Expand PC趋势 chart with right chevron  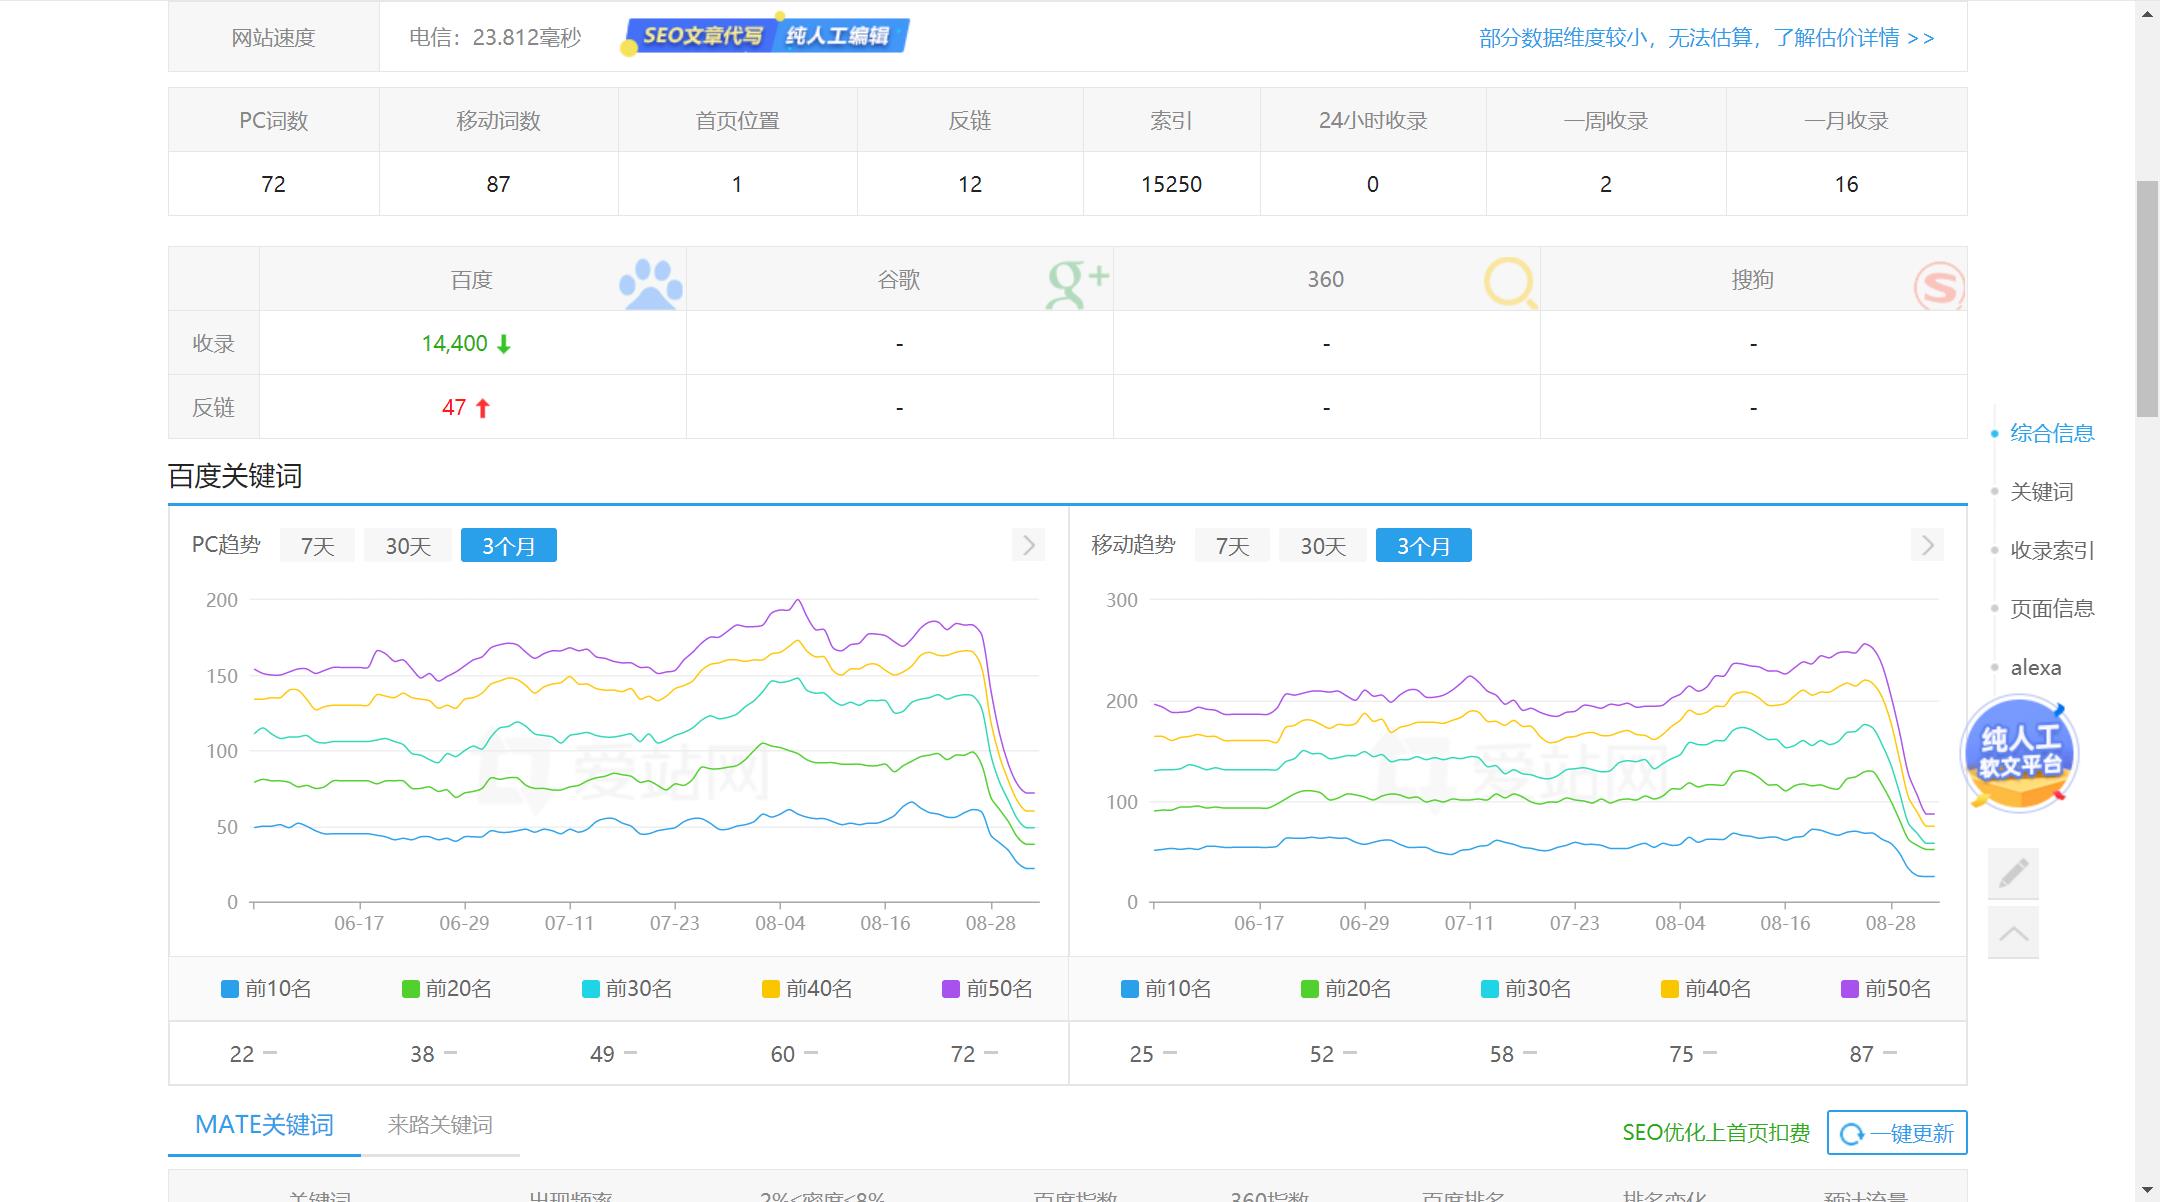pyautogui.click(x=1028, y=545)
